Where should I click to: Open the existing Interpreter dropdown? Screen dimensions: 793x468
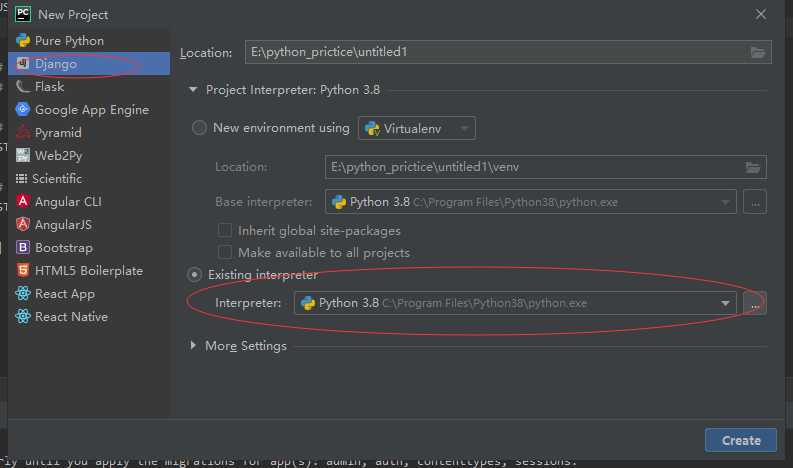(x=515, y=303)
